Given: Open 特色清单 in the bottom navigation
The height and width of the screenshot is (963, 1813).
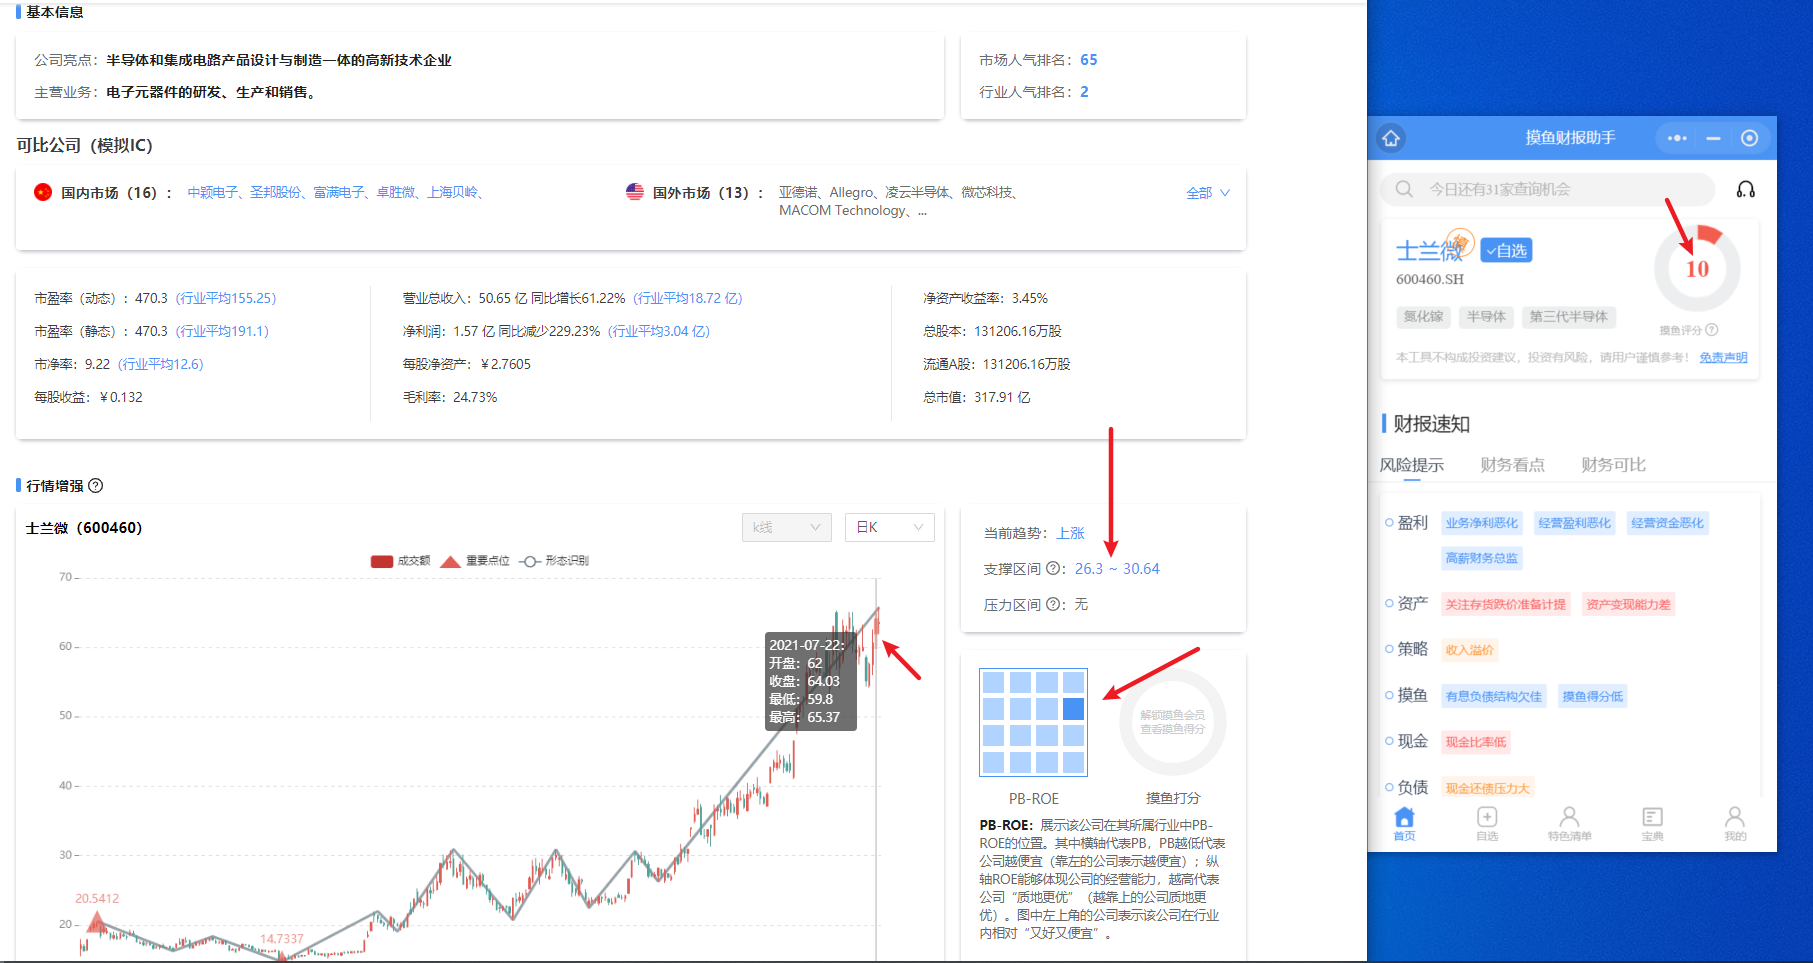Looking at the screenshot, I should tap(1569, 824).
